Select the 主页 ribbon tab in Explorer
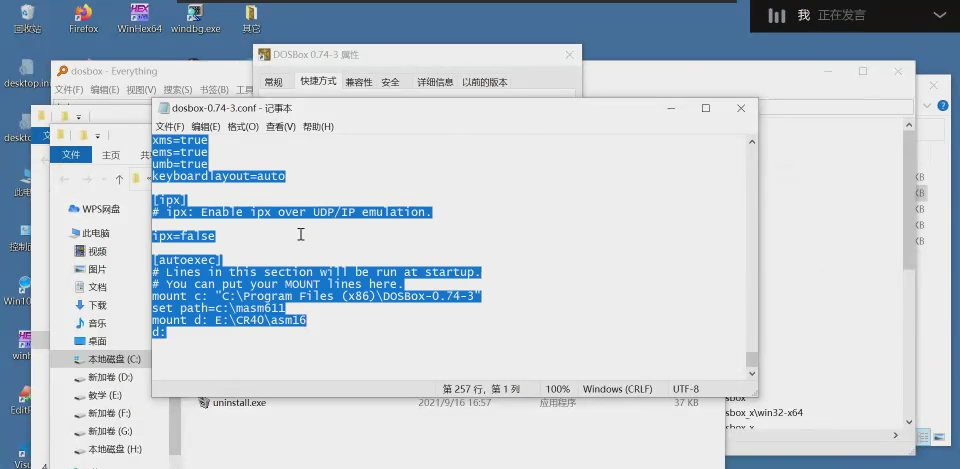This screenshot has width=960, height=469. pyautogui.click(x=111, y=155)
